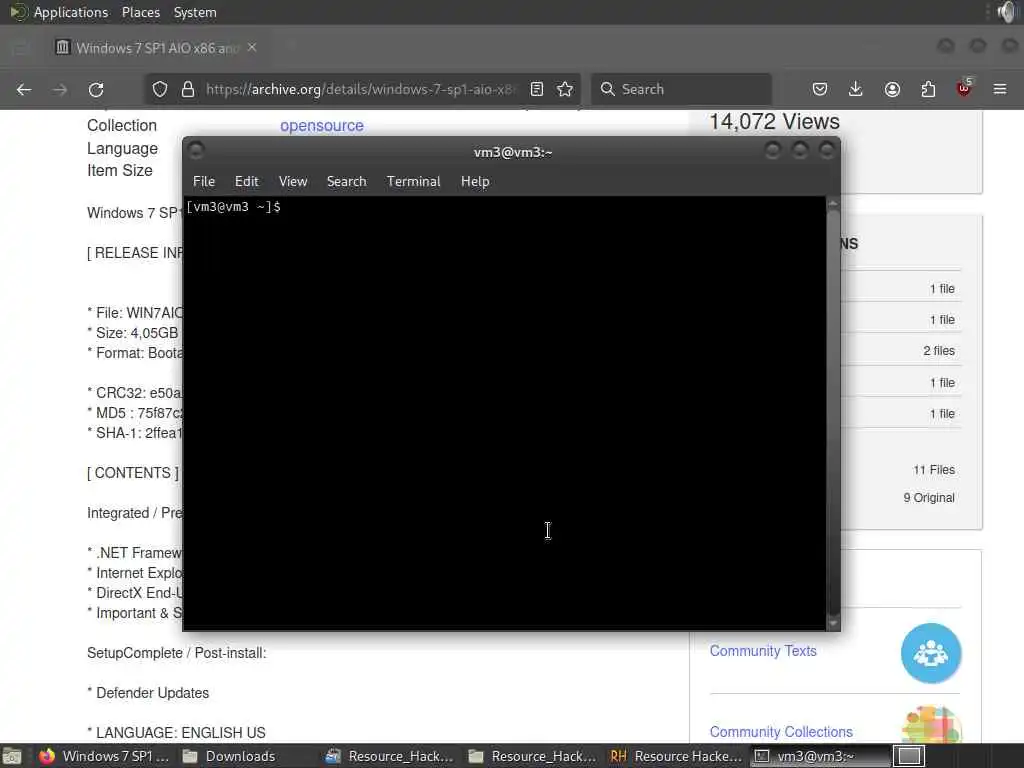Open the Places menu in top panel
Image resolution: width=1024 pixels, height=768 pixels.
tap(140, 12)
